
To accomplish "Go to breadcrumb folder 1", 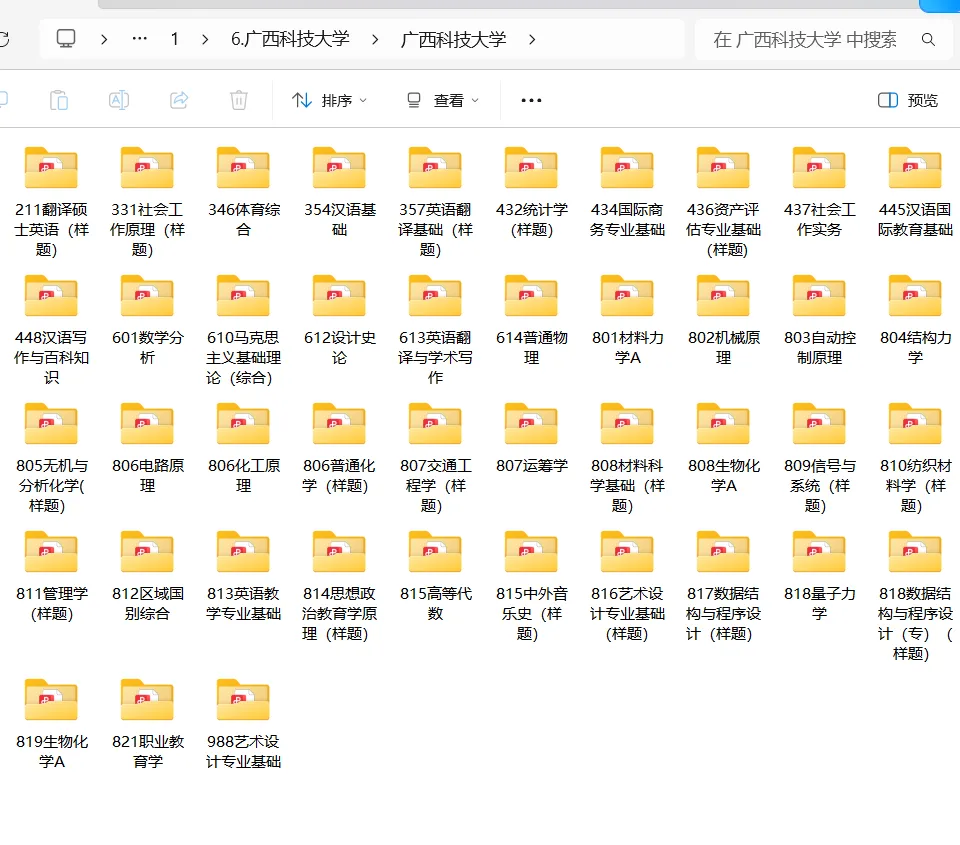I will 174,40.
